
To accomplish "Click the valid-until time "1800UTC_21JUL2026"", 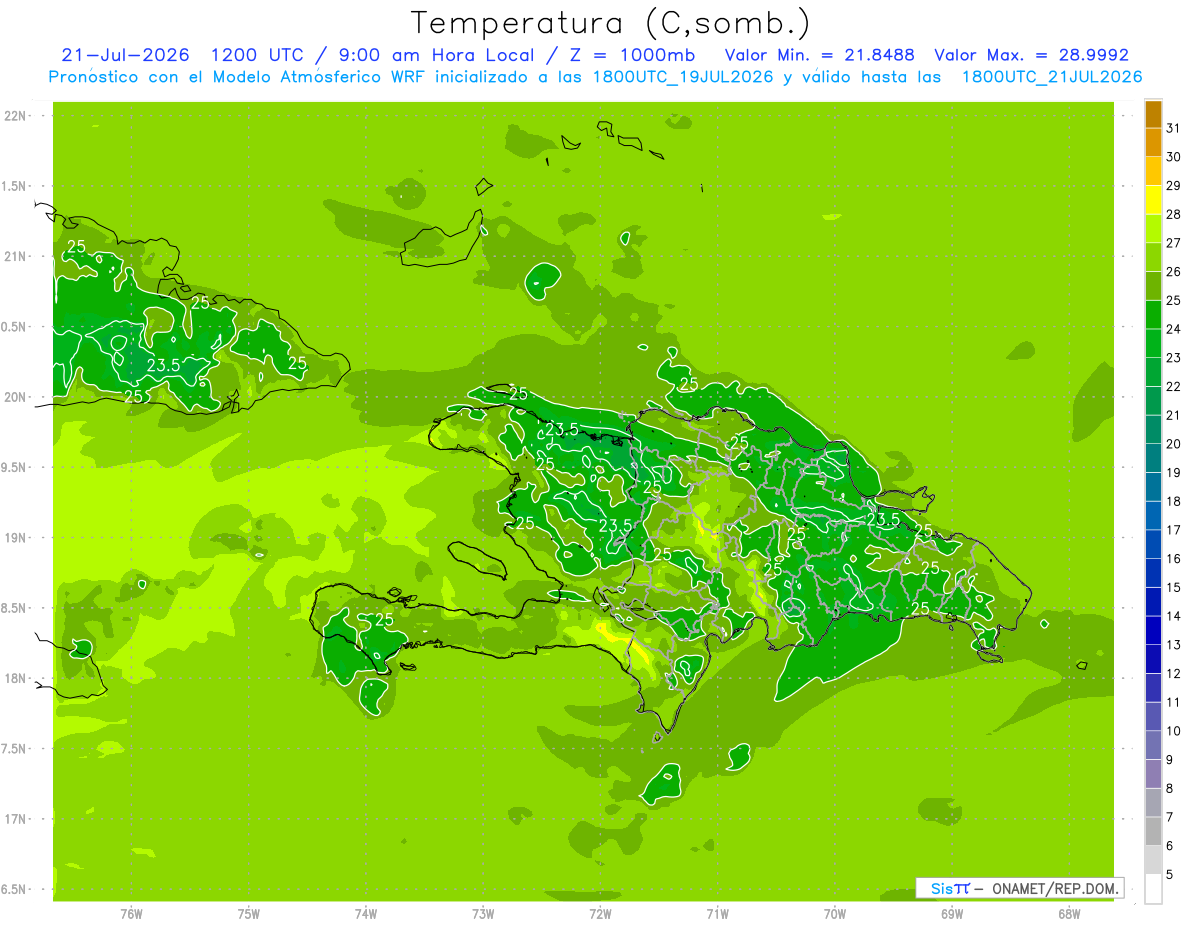I will pyautogui.click(x=1052, y=77).
